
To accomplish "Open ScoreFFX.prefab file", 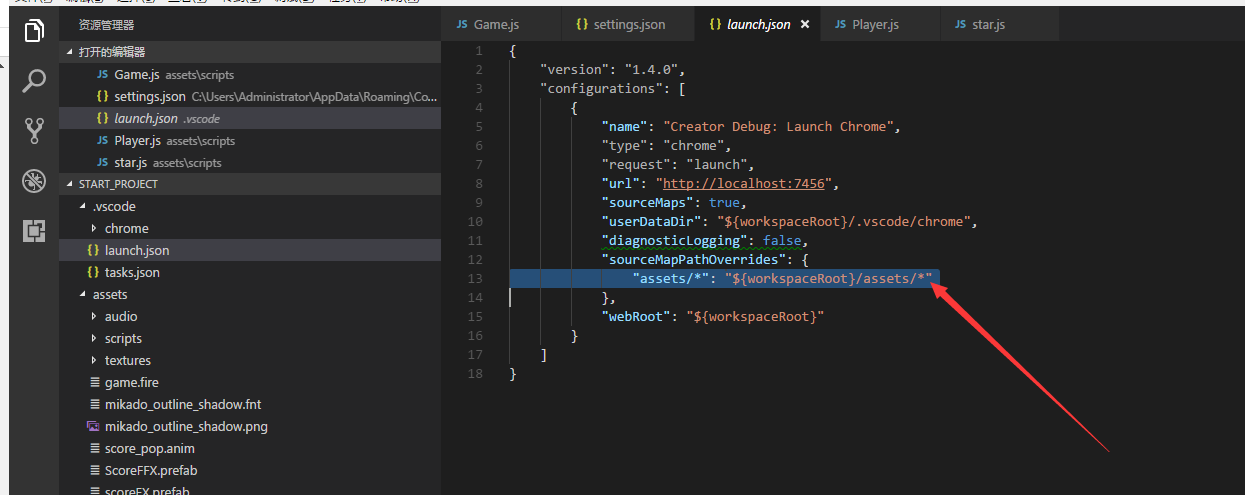I will tap(249, 470).
